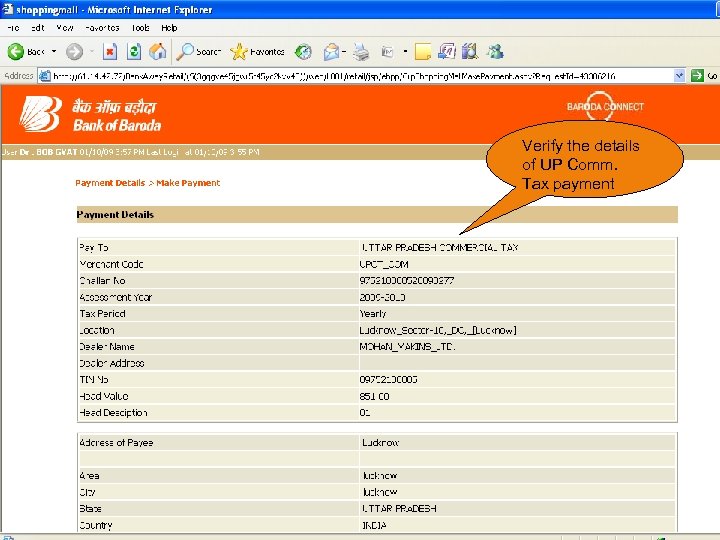
Task: Click the UTTAR PRADESH state value
Action: click(399, 508)
